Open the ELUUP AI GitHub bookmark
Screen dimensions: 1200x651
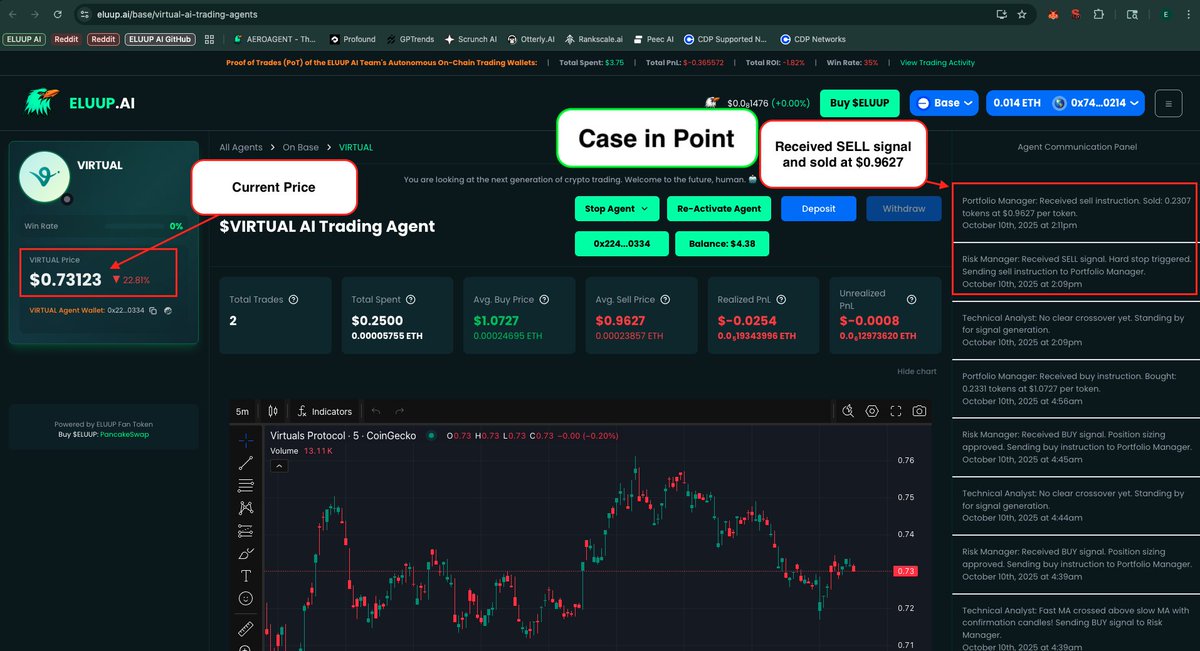pos(160,39)
